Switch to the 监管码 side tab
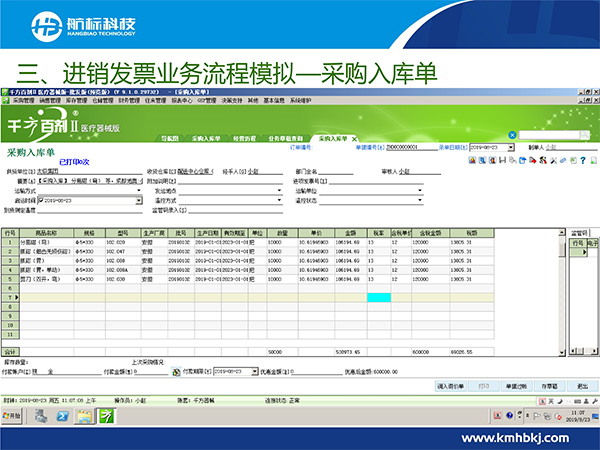Image resolution: width=600 pixels, height=450 pixels. click(579, 233)
